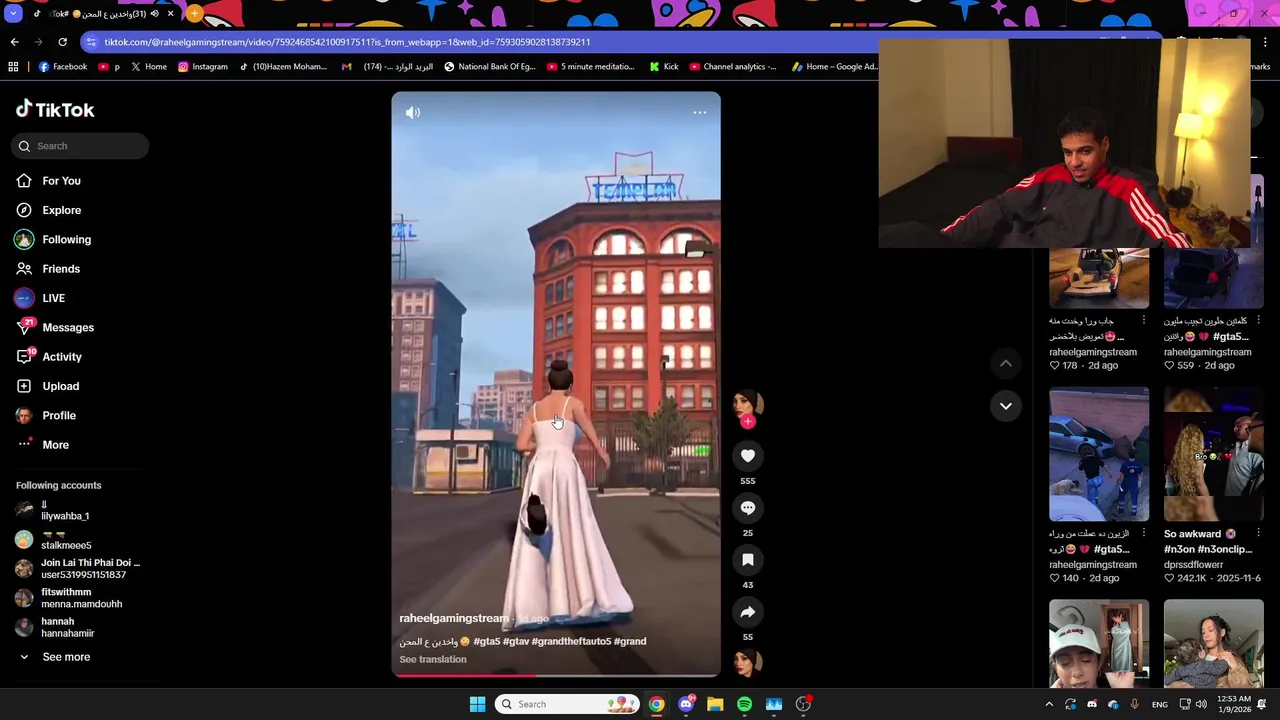Open Friends section
The height and width of the screenshot is (720, 1280).
click(61, 269)
